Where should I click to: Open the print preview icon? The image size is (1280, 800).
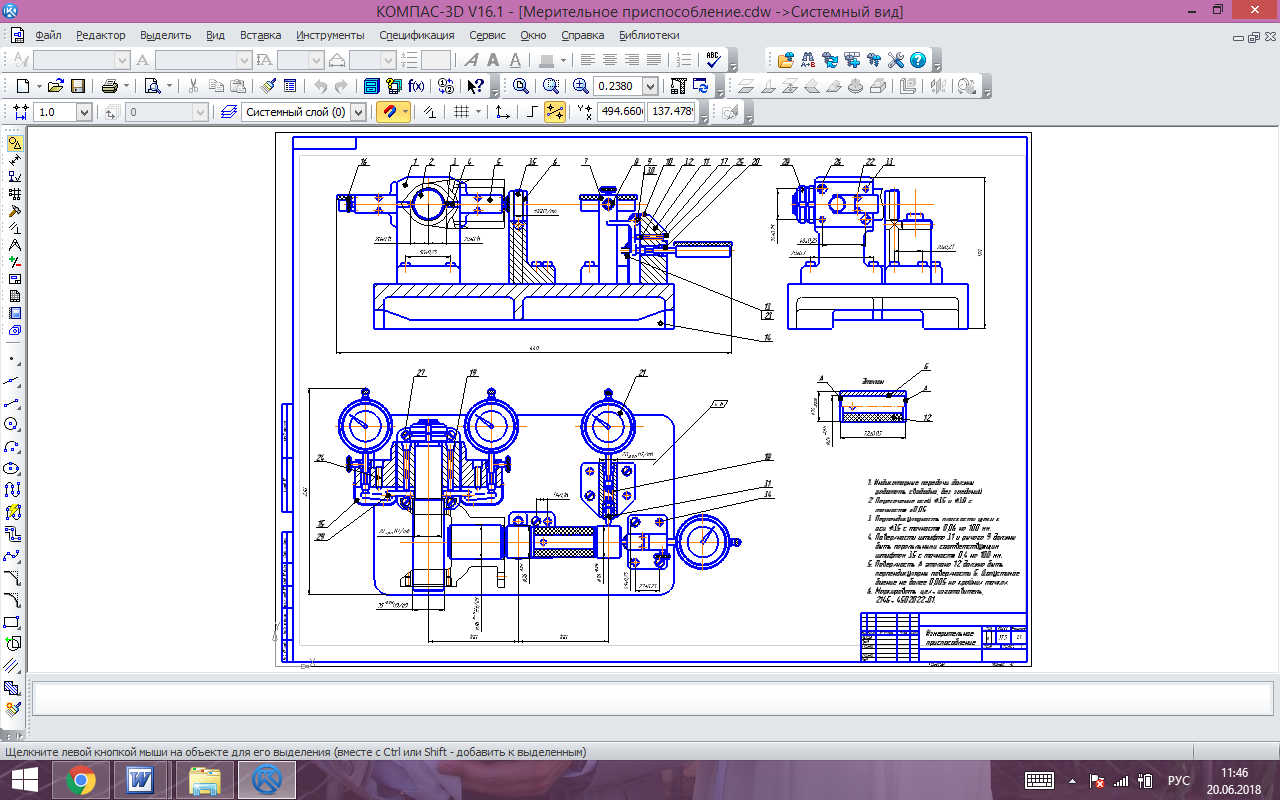(x=152, y=86)
